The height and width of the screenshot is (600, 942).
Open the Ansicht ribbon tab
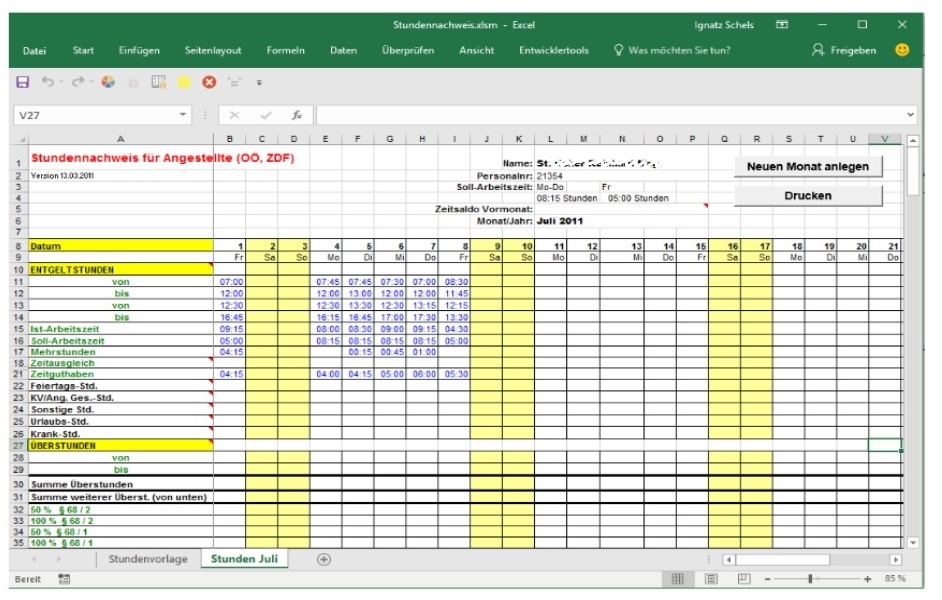(x=476, y=50)
